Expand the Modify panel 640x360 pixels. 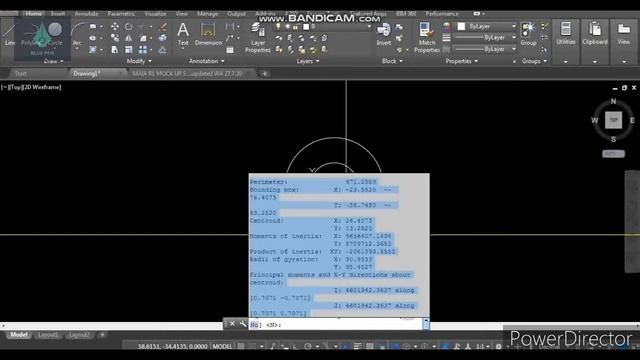[x=139, y=61]
